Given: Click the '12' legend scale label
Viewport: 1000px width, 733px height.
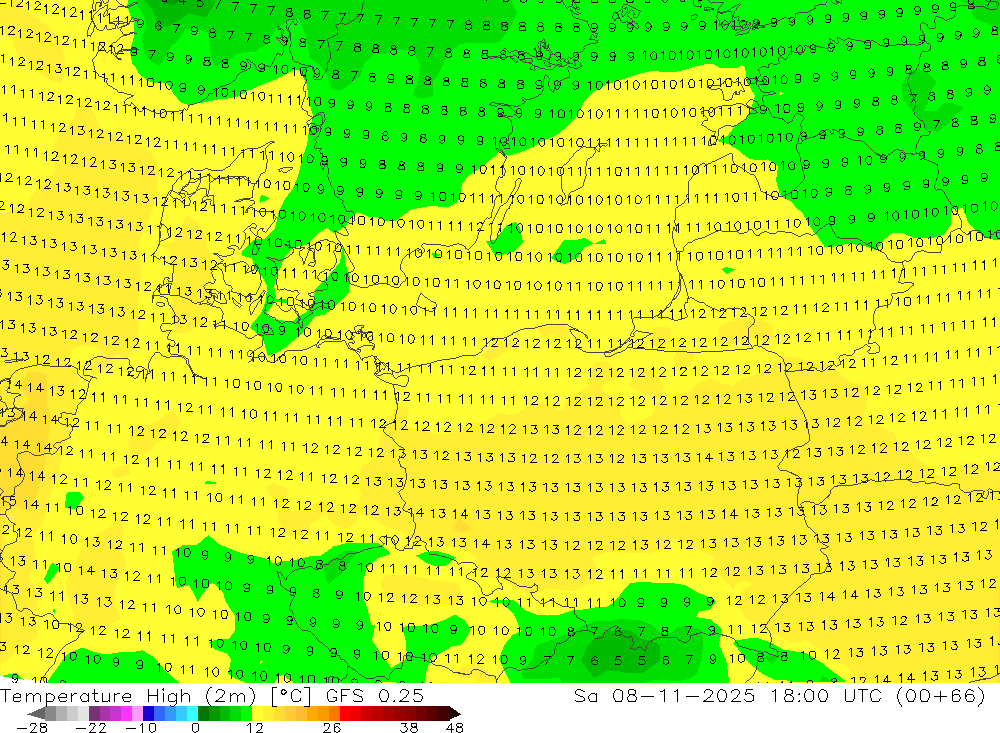Looking at the screenshot, I should pos(254,728).
